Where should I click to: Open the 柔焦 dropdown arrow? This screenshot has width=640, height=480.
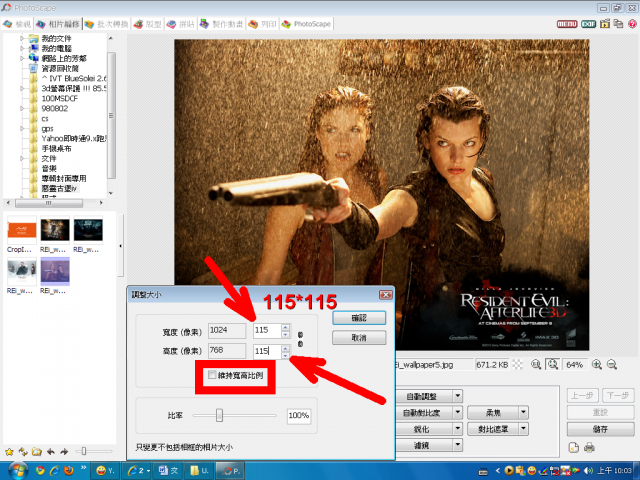524,413
